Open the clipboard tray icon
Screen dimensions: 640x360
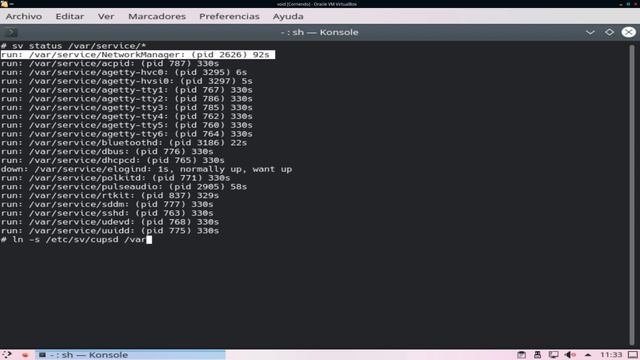pyautogui.click(x=521, y=355)
